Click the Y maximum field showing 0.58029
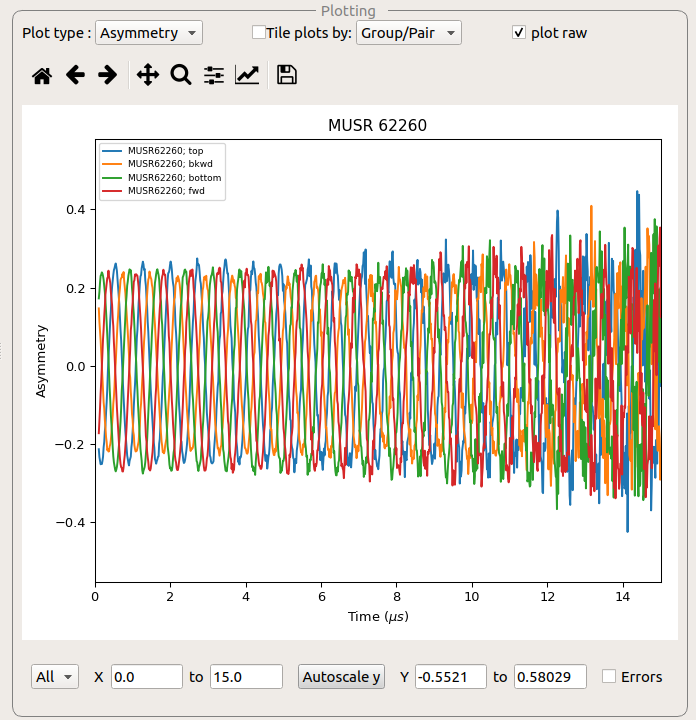 click(x=550, y=677)
